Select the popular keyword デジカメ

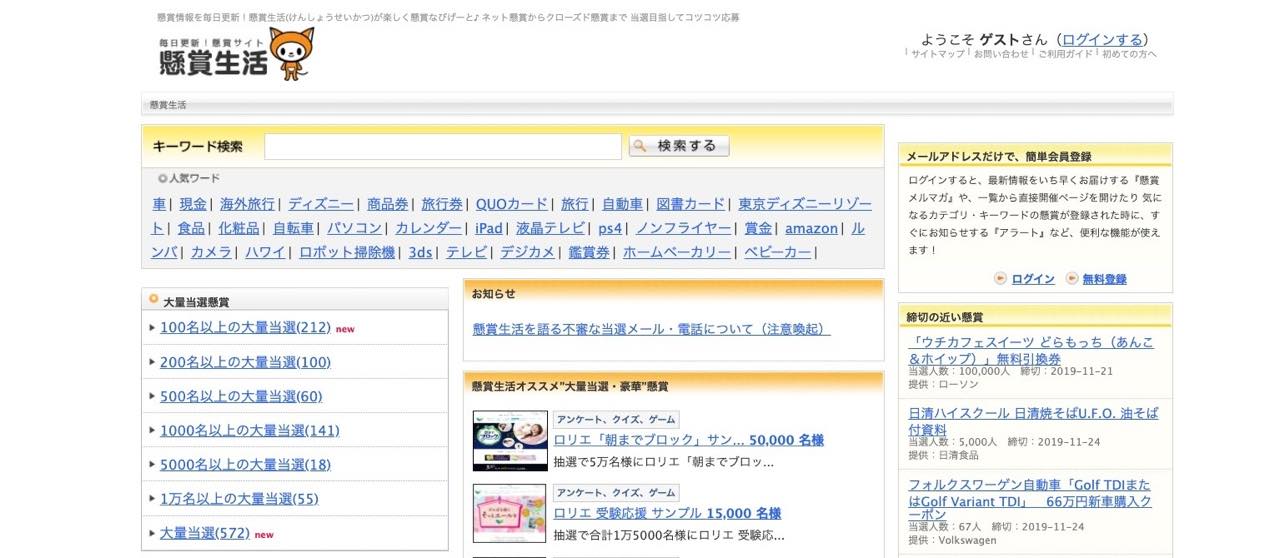(x=527, y=252)
